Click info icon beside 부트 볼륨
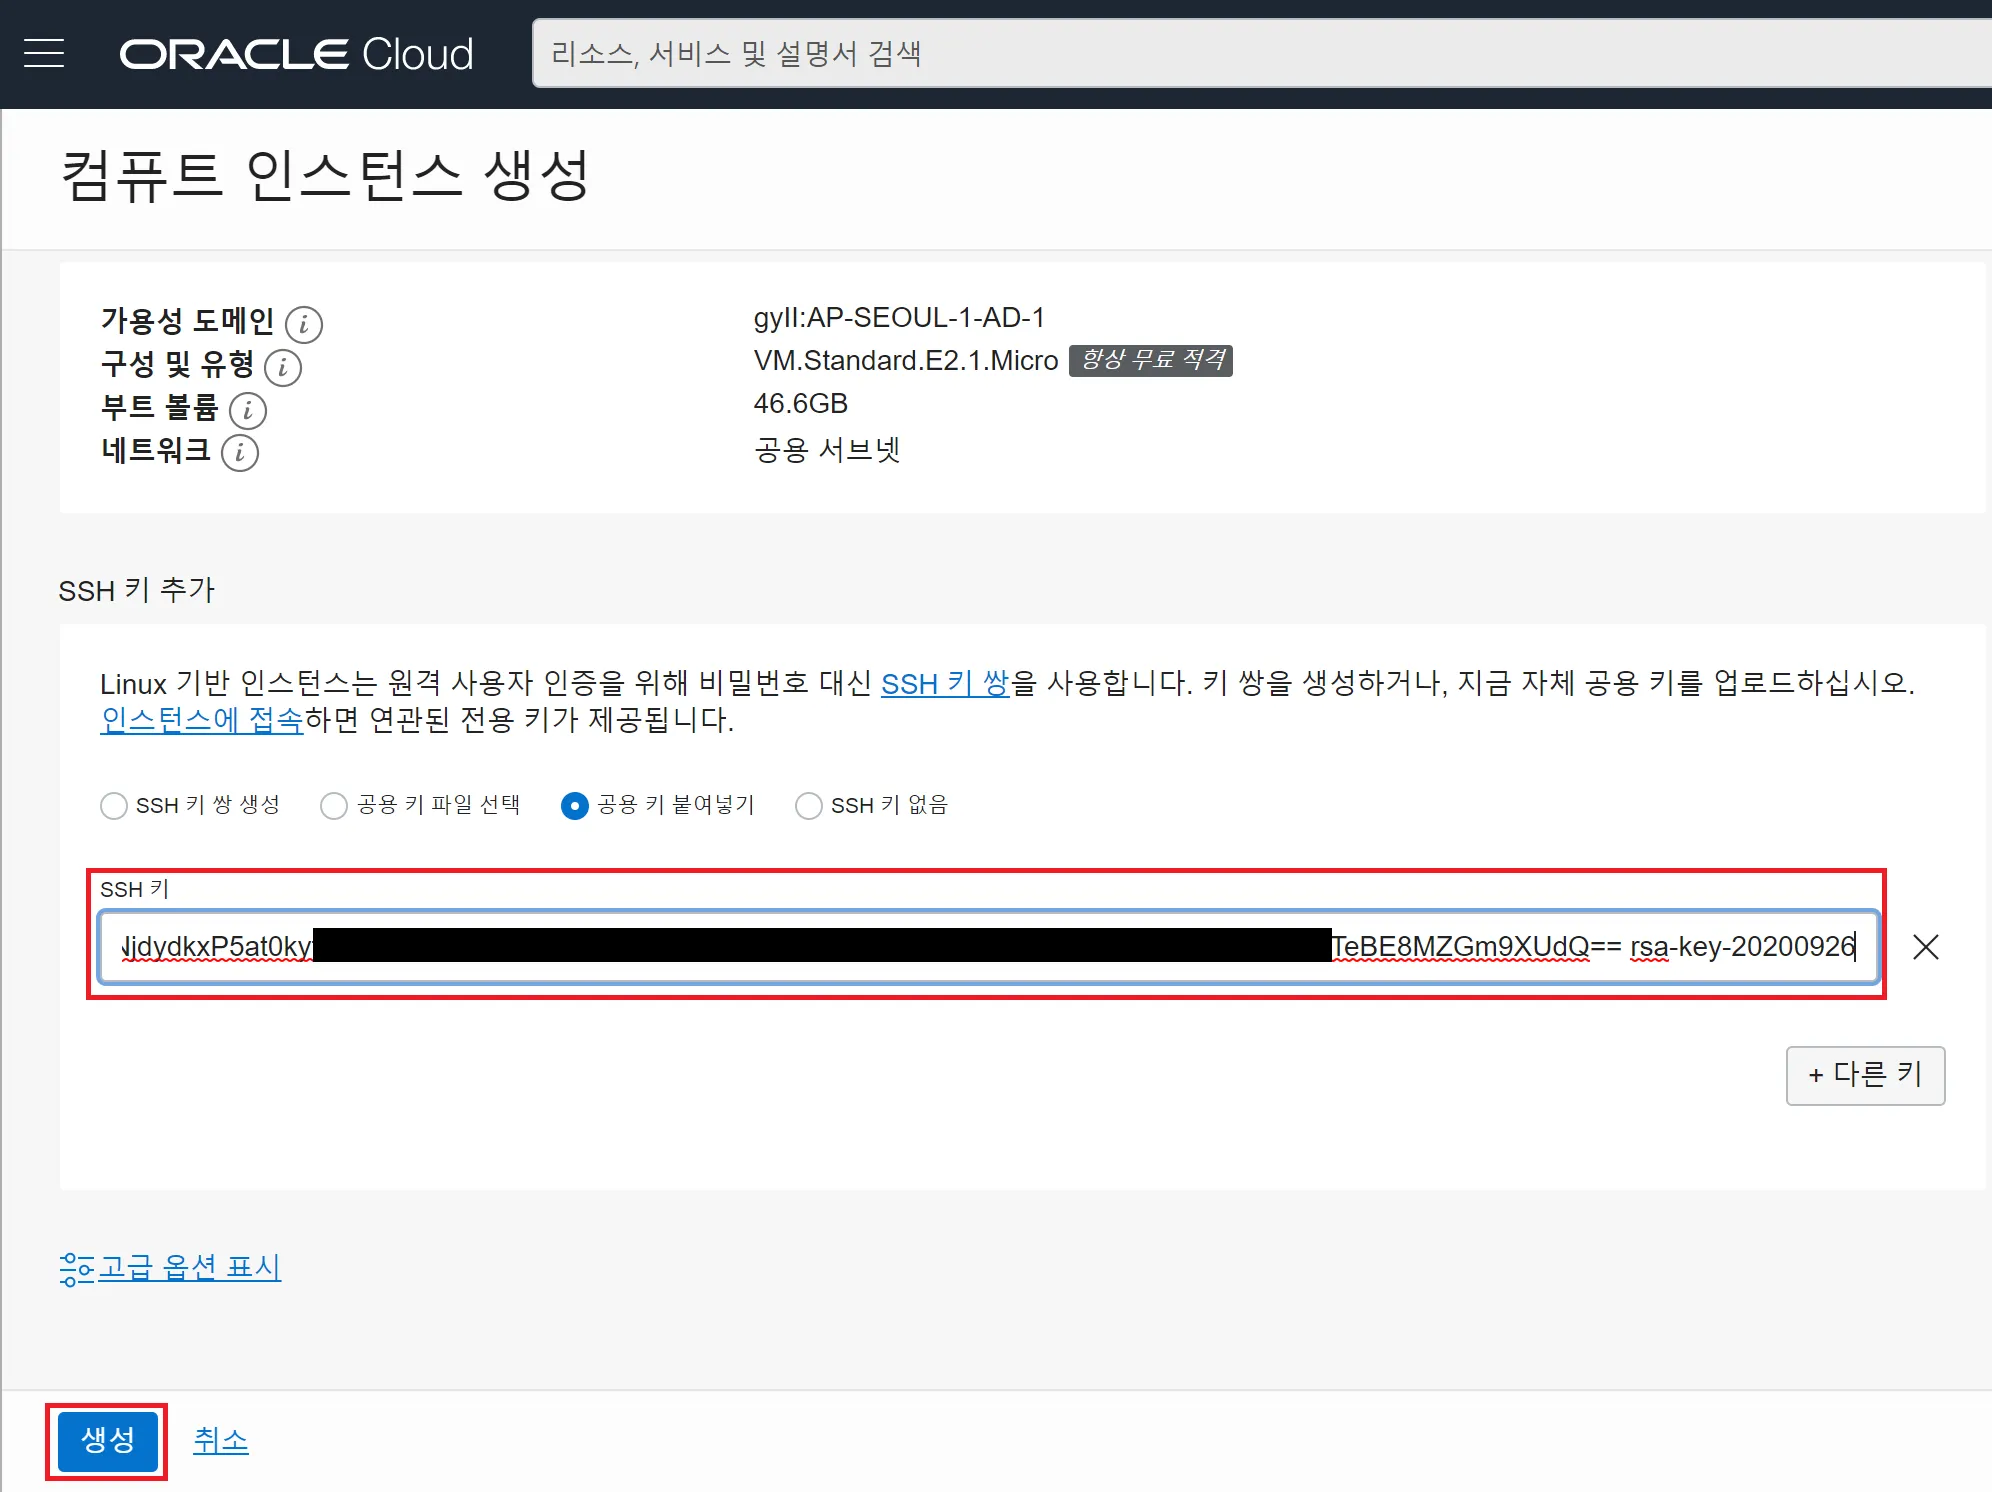This screenshot has width=1992, height=1492. [248, 410]
